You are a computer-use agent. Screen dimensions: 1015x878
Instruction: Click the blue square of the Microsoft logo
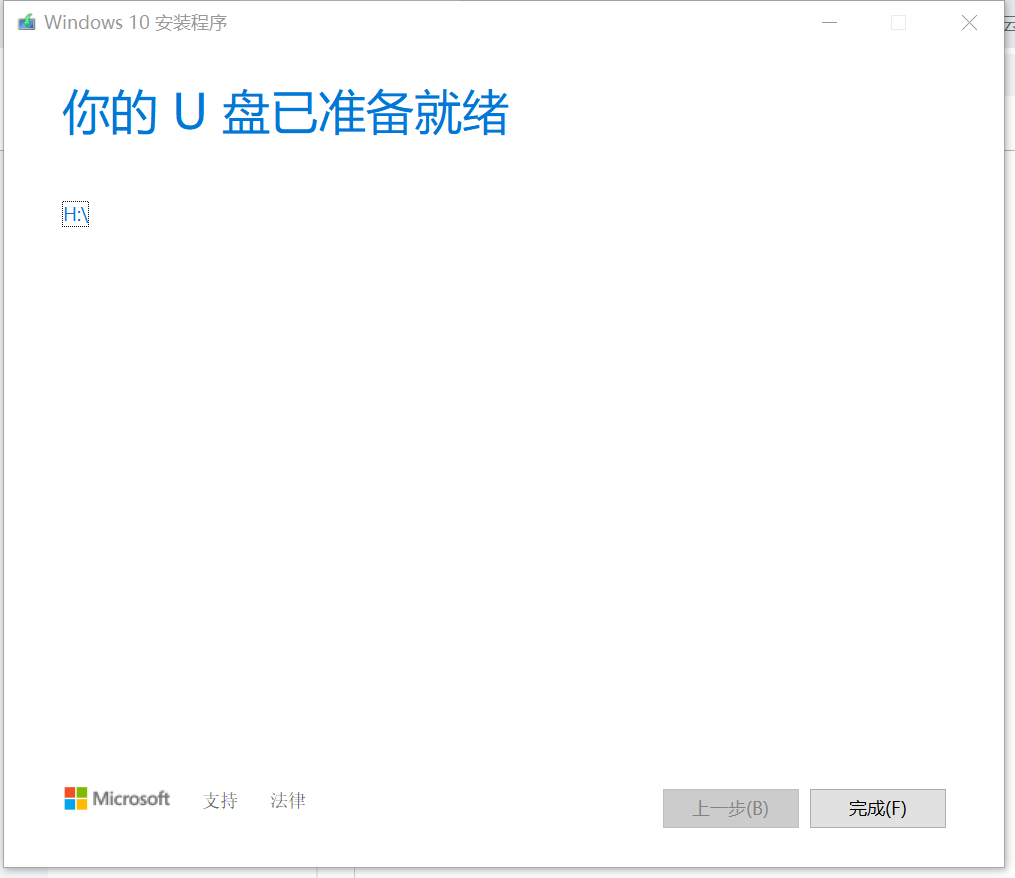click(x=70, y=804)
